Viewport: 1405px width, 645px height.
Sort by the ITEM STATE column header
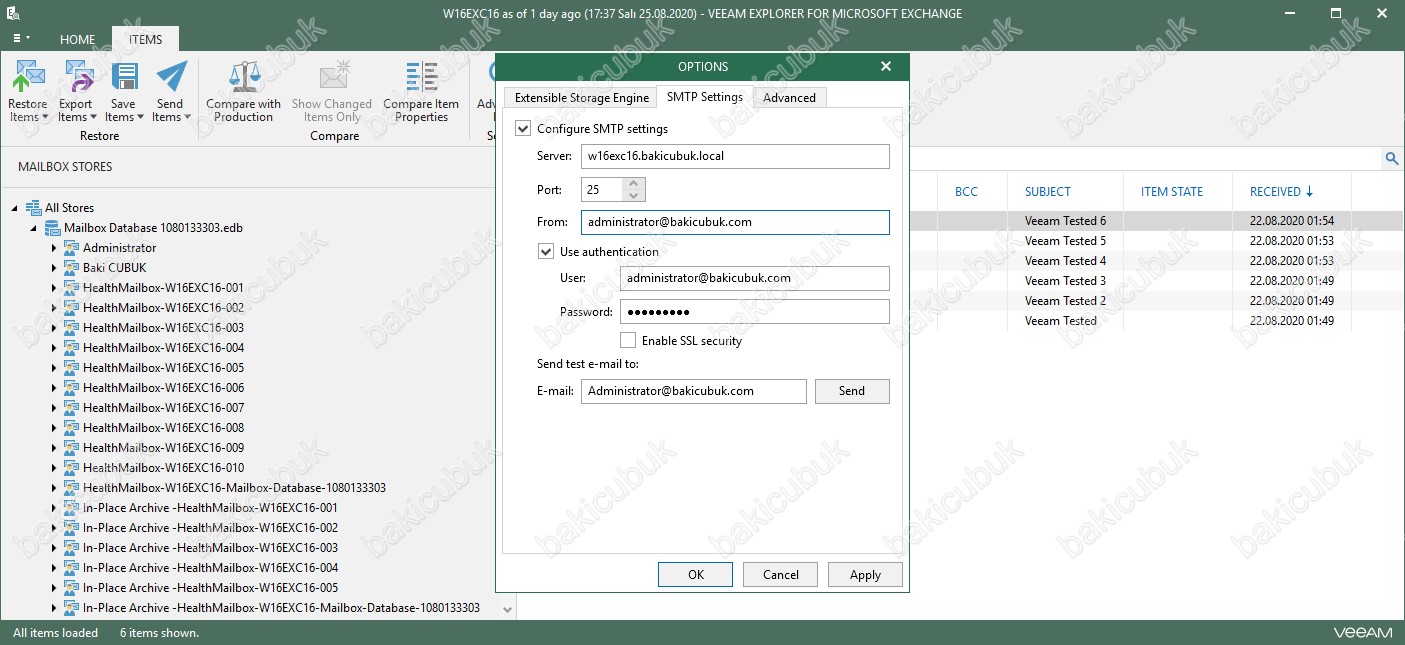1172,192
